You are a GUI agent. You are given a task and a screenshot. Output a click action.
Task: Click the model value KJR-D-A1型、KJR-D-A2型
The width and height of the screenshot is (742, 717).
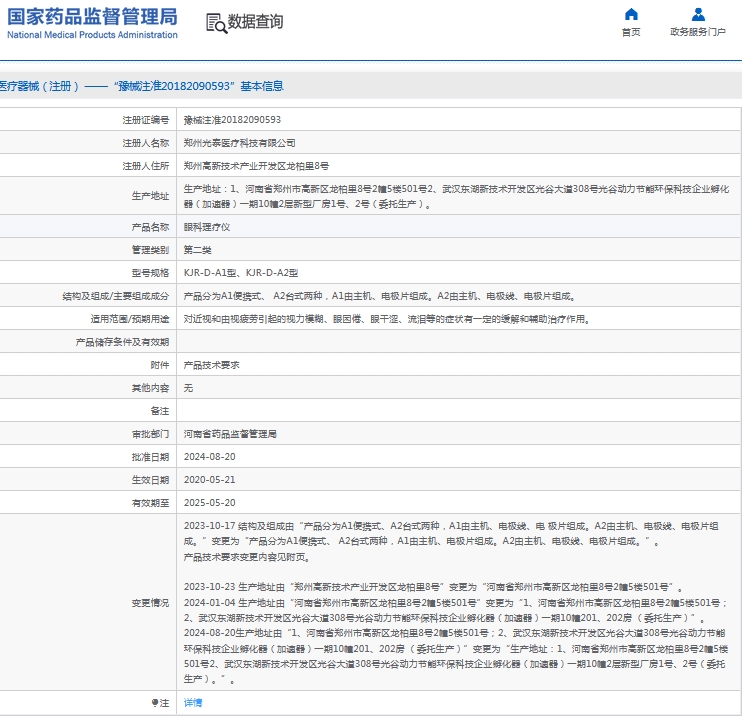[241, 273]
